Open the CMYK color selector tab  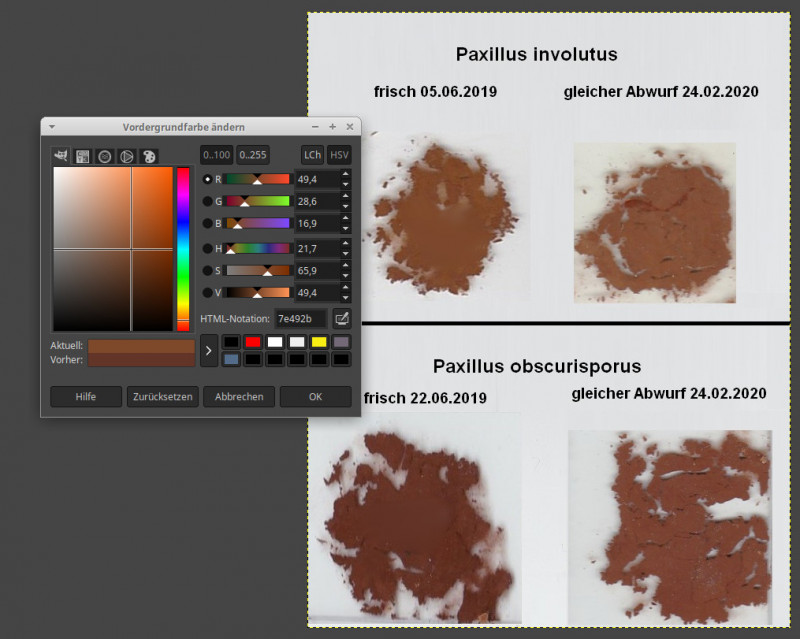[83, 156]
